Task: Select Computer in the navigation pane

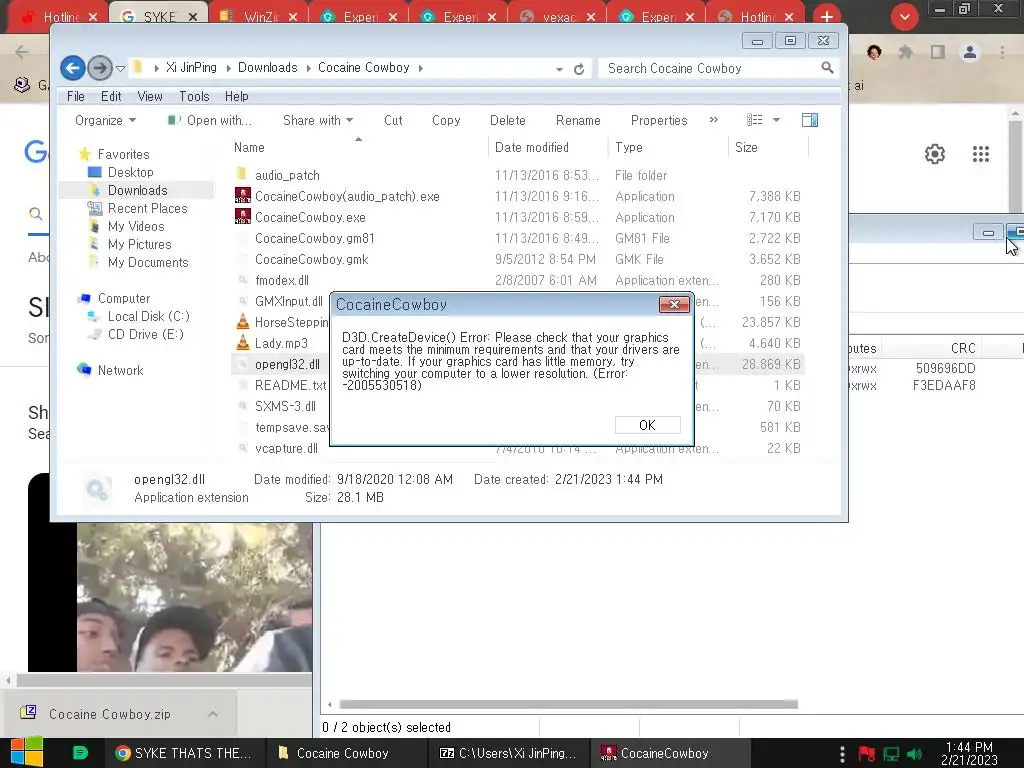Action: coord(124,298)
